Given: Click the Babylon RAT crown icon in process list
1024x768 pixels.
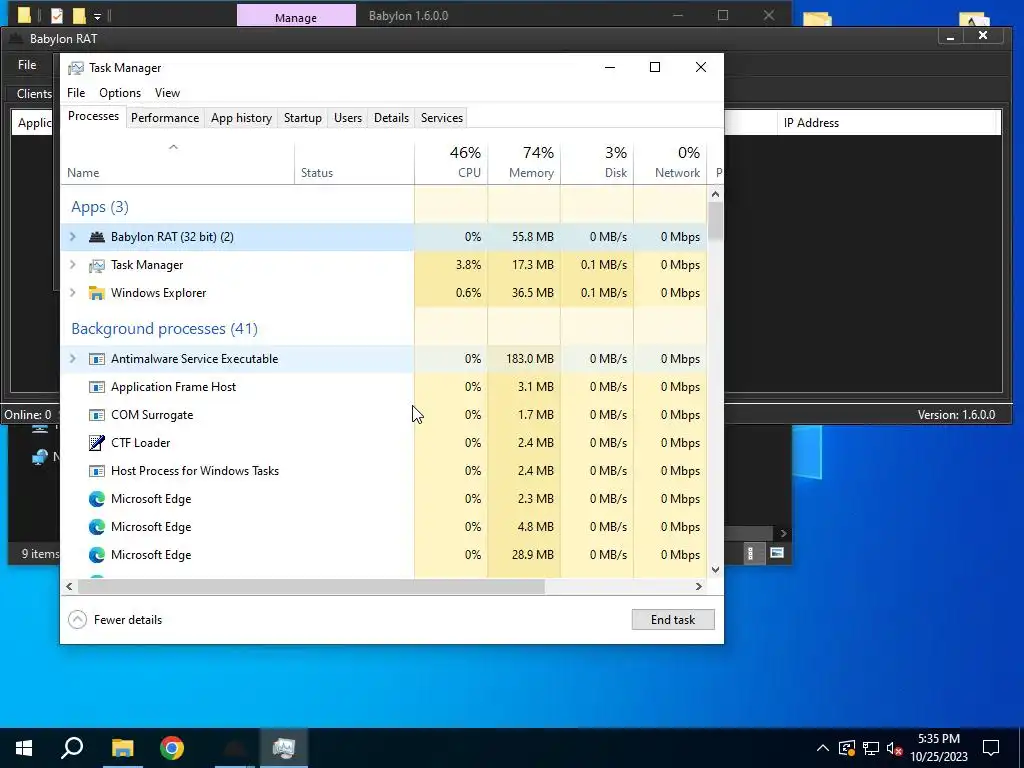Looking at the screenshot, I should click(x=97, y=237).
